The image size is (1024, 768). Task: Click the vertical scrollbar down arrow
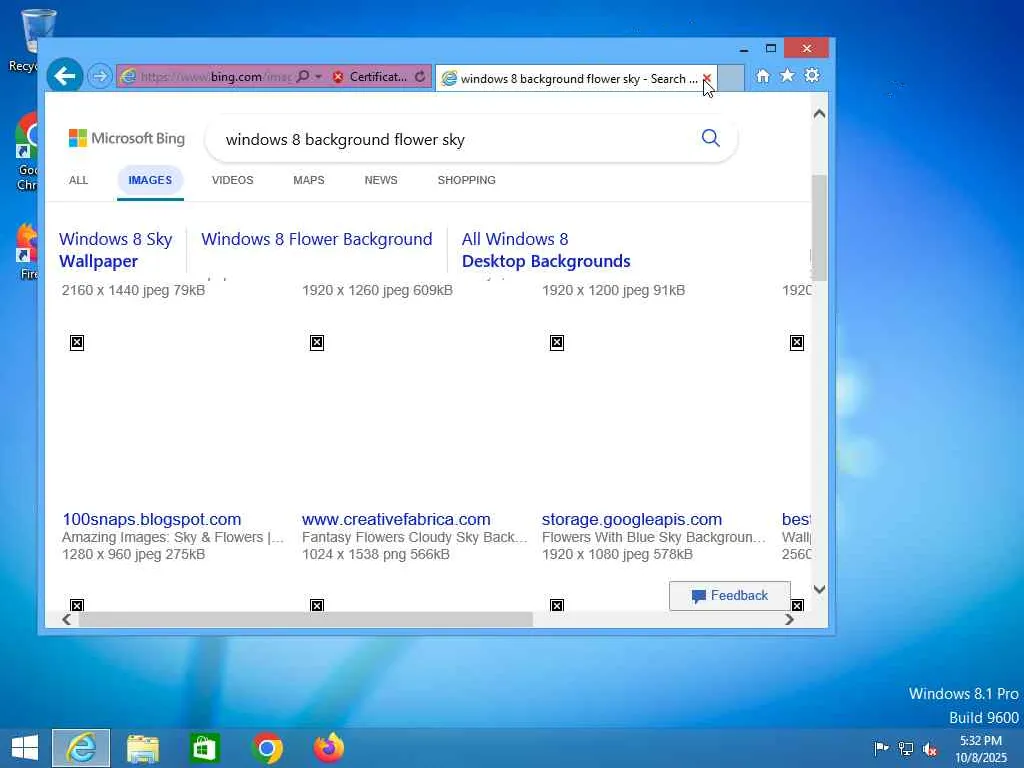pos(820,589)
